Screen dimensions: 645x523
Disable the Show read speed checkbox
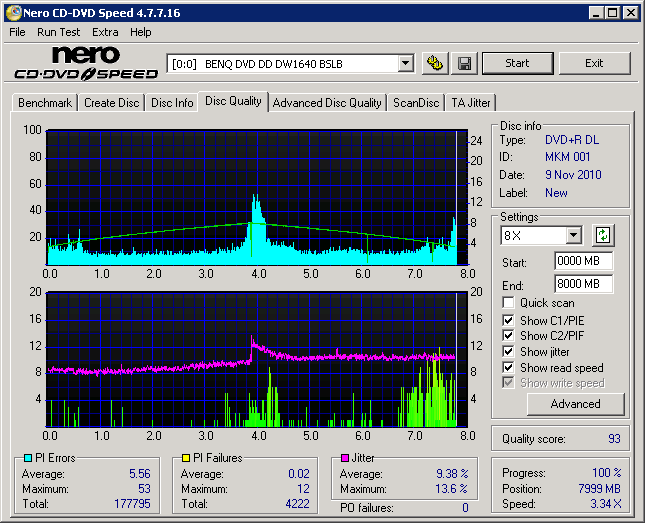pyautogui.click(x=509, y=368)
